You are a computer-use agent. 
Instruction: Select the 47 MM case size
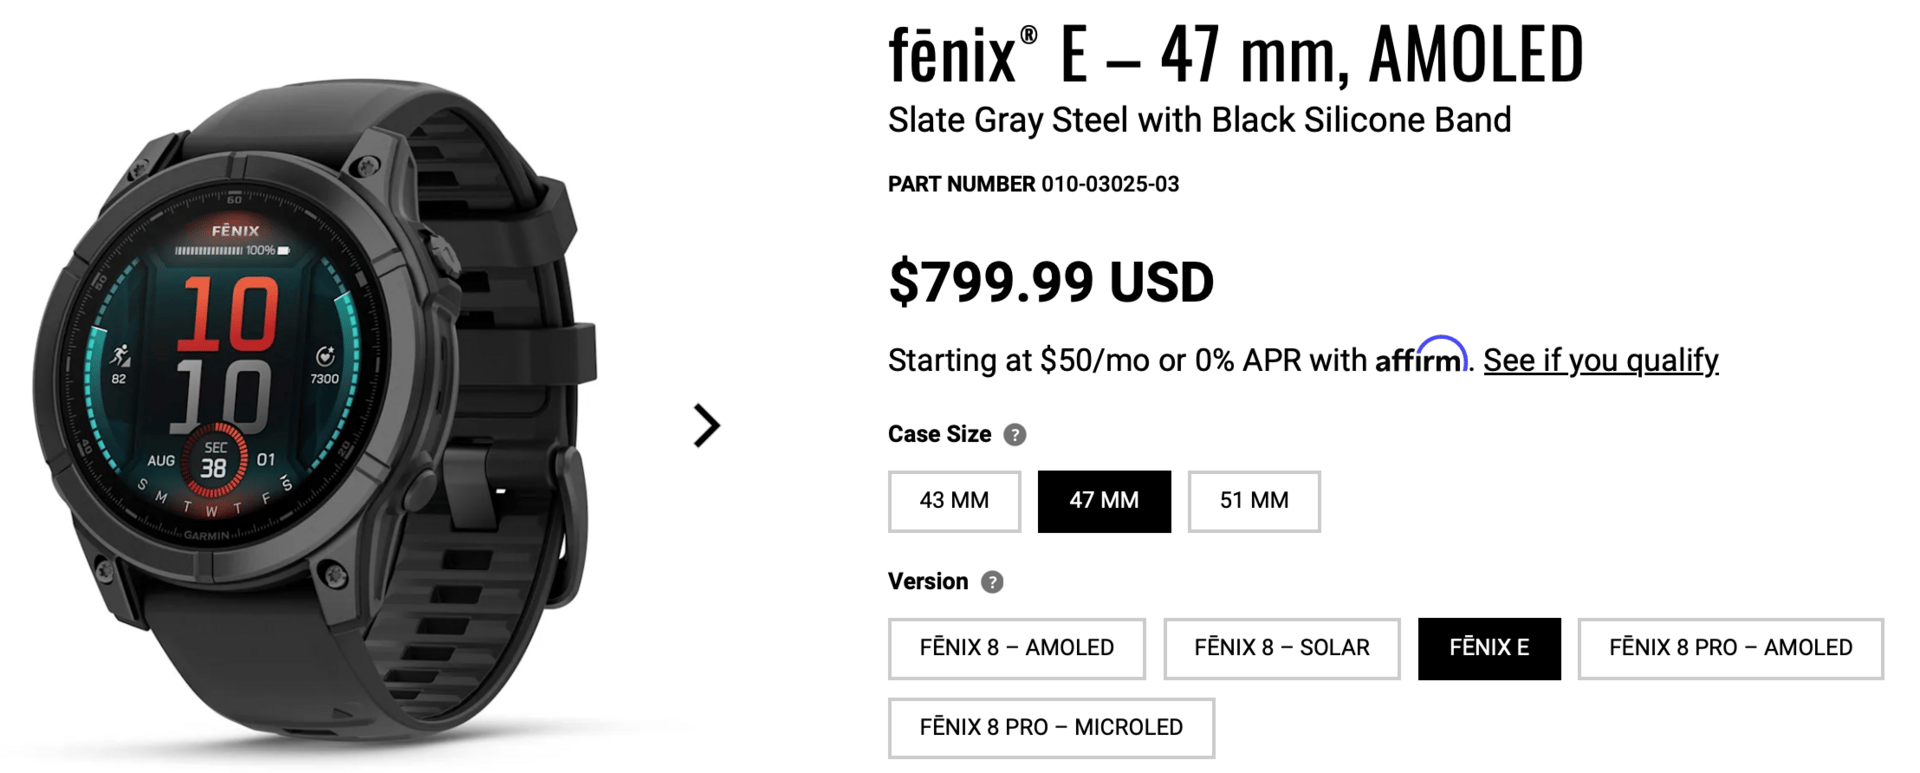(x=1104, y=501)
